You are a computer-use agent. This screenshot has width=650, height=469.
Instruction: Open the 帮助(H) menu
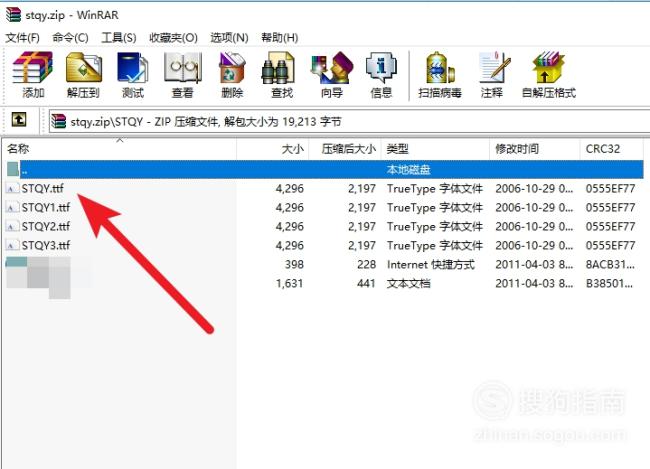point(280,38)
